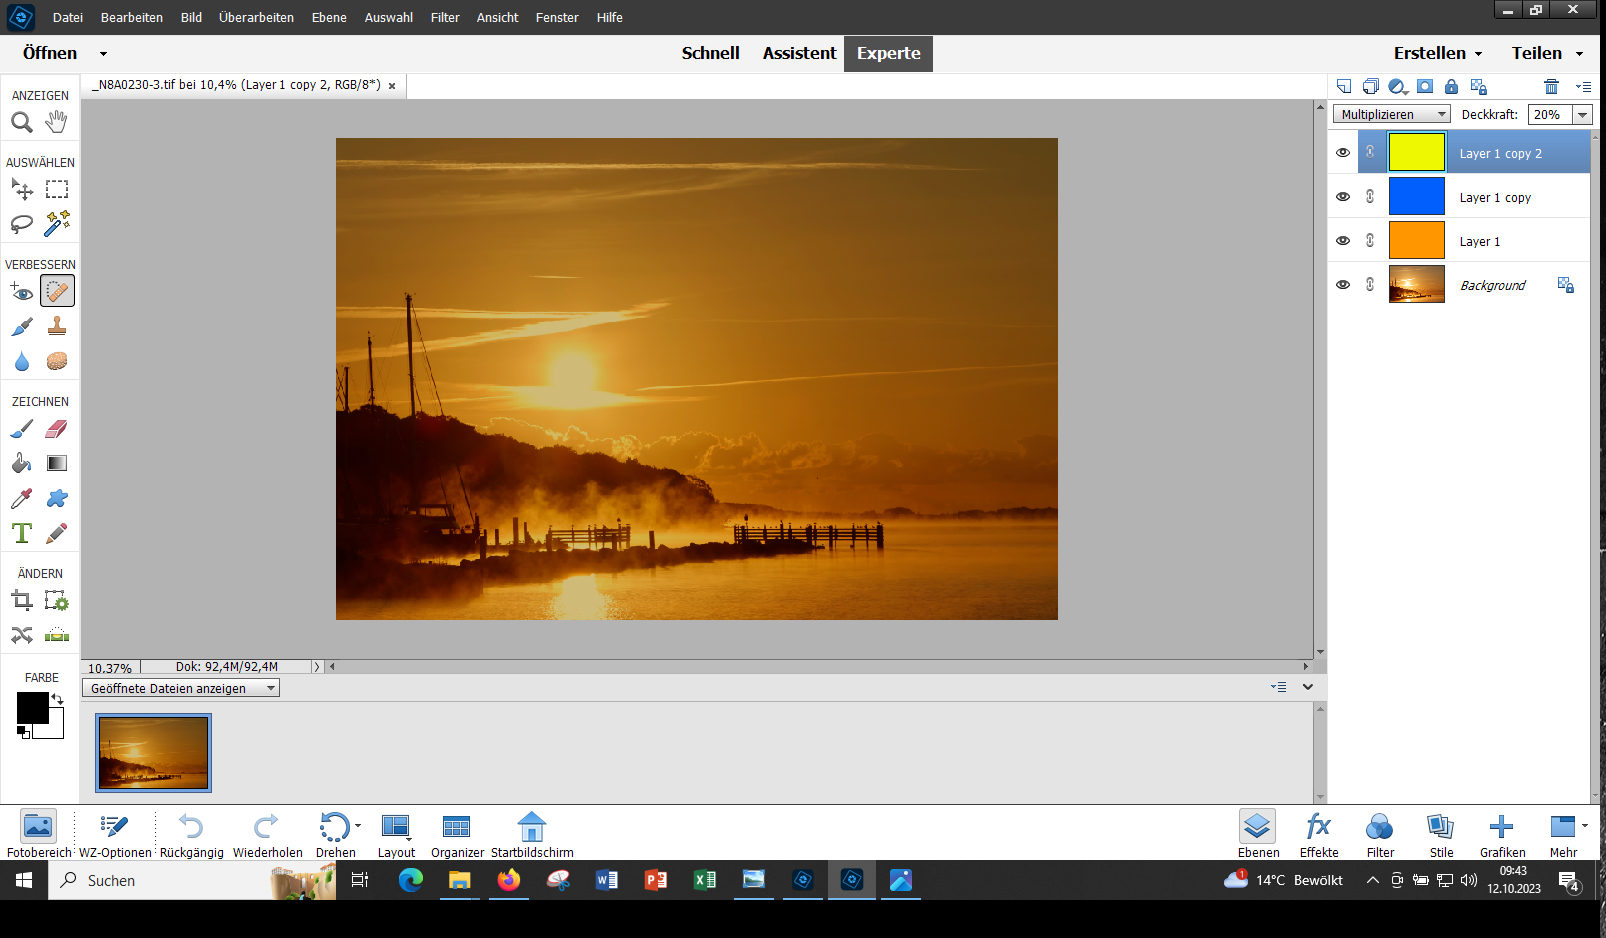1606x938 pixels.
Task: Delete layer using trash icon
Action: (1551, 87)
